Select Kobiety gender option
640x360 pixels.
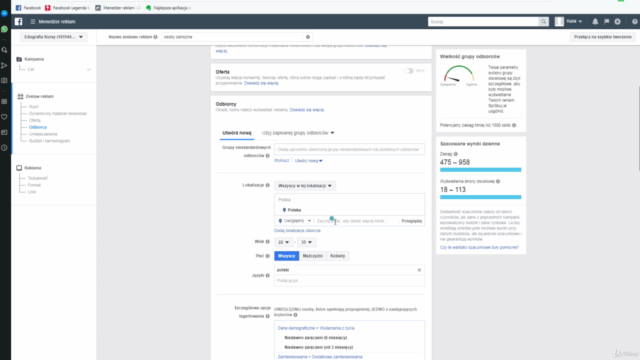coord(338,256)
